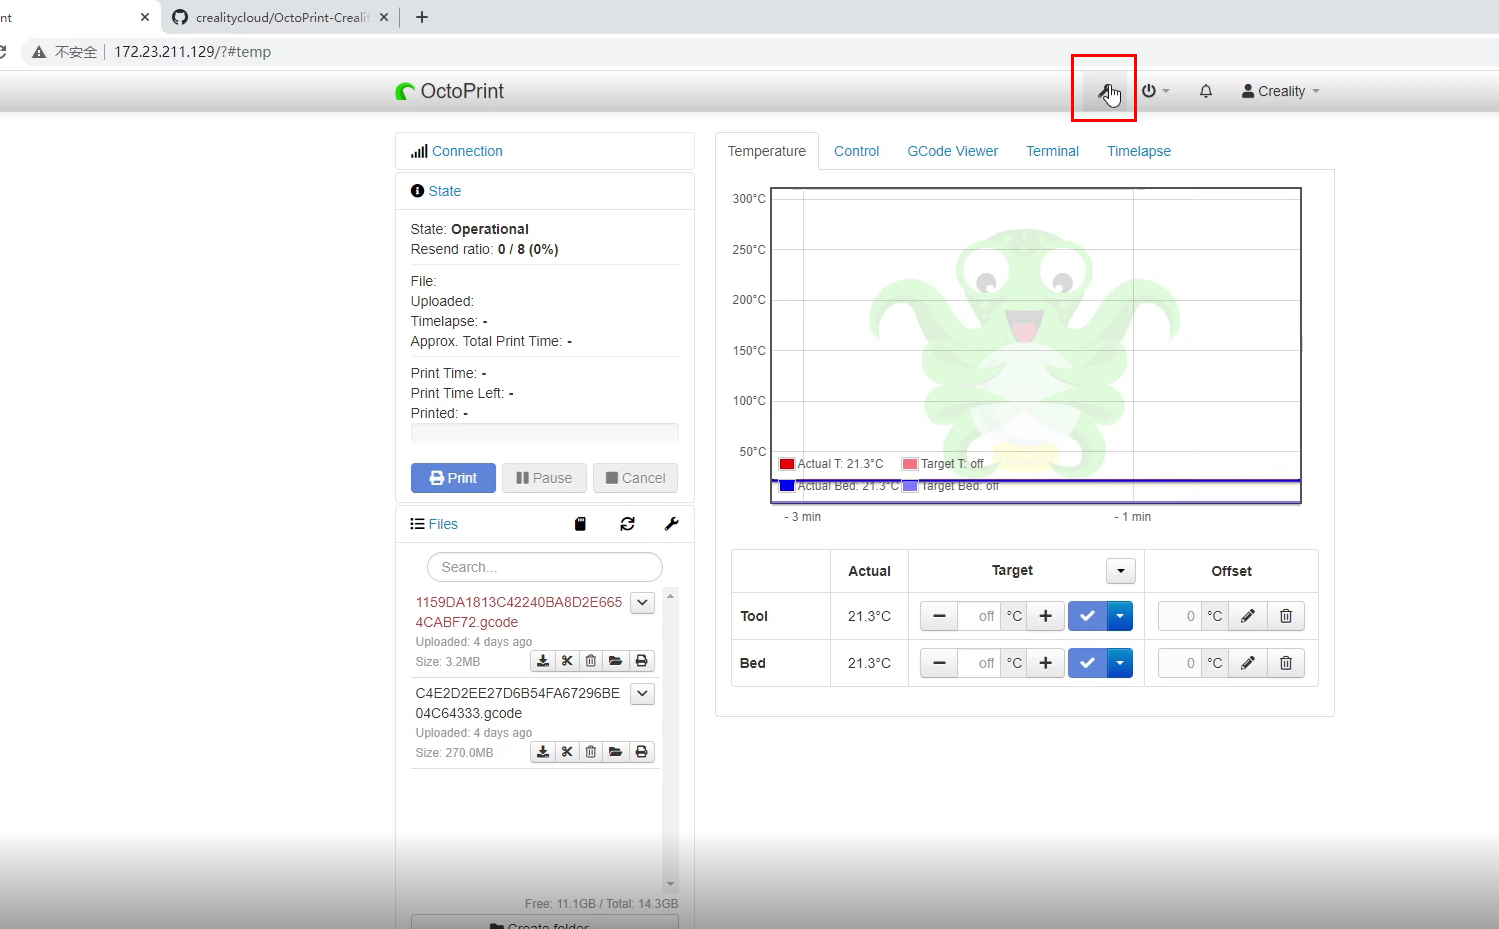Switch to crealitycloud/OctoPrint GitHub tab
The image size is (1499, 929).
coord(280,17)
